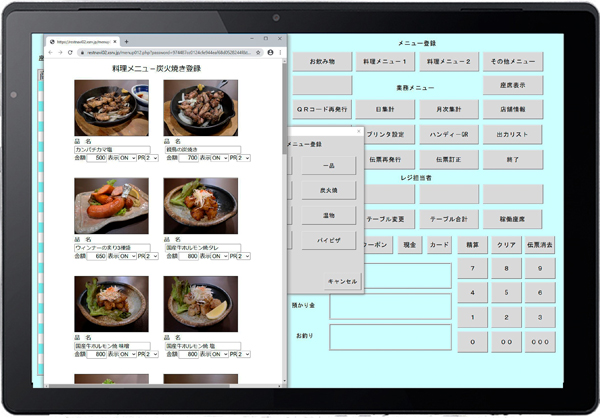This screenshot has height=418, width=600.
Task: Choose 一品 category in popup
Action: click(x=329, y=165)
